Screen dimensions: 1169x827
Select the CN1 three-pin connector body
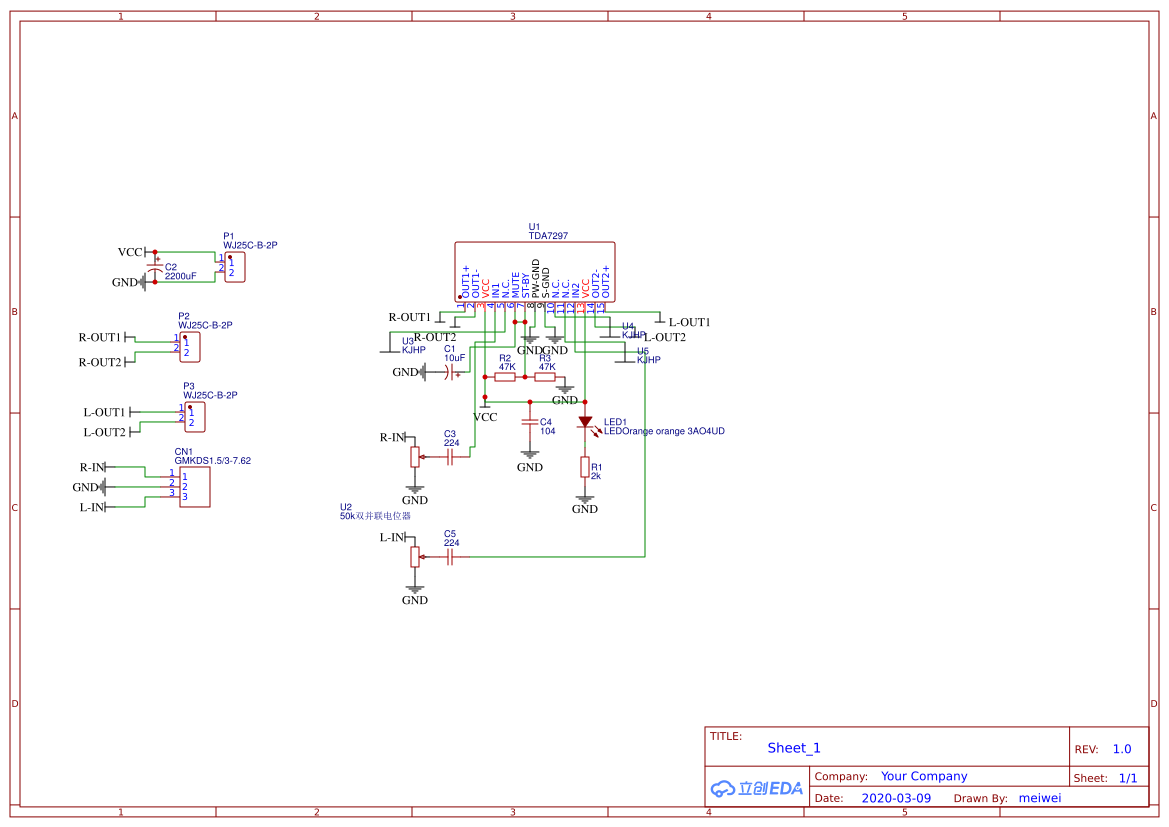[x=195, y=487]
